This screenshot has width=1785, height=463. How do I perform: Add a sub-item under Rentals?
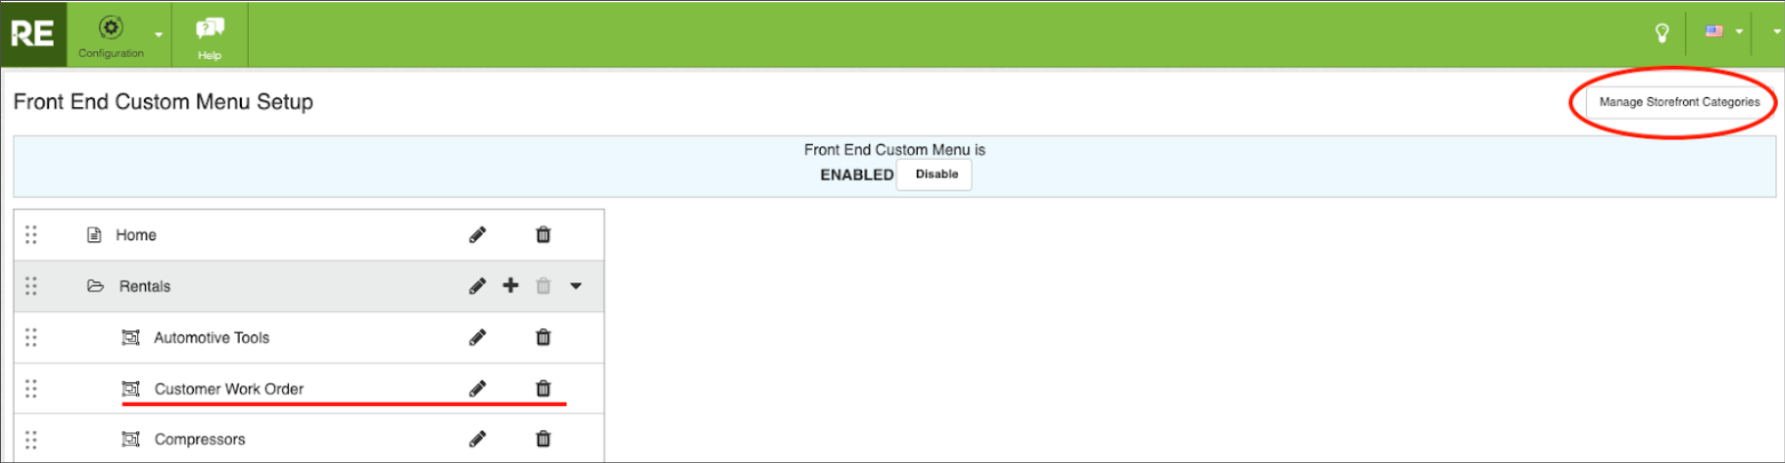pyautogui.click(x=511, y=286)
